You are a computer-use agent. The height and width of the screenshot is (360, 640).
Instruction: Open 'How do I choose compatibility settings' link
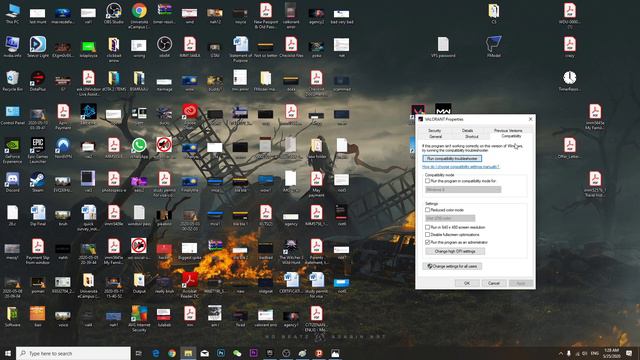coord(460,167)
